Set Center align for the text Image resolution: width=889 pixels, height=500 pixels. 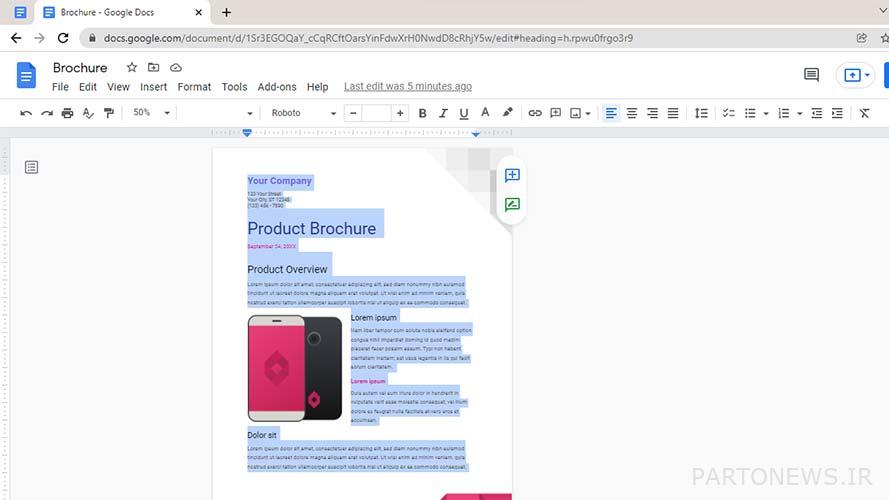pyautogui.click(x=632, y=113)
